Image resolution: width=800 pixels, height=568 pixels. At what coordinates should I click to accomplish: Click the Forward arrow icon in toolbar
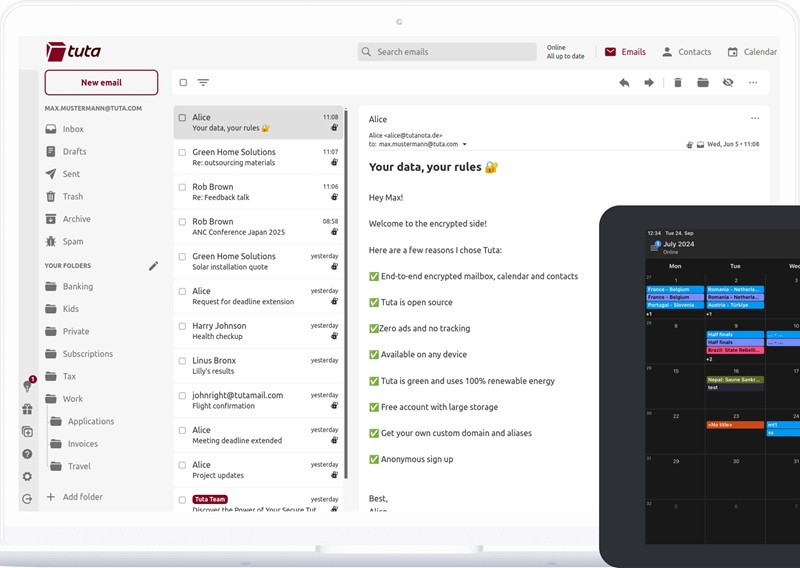pos(649,83)
